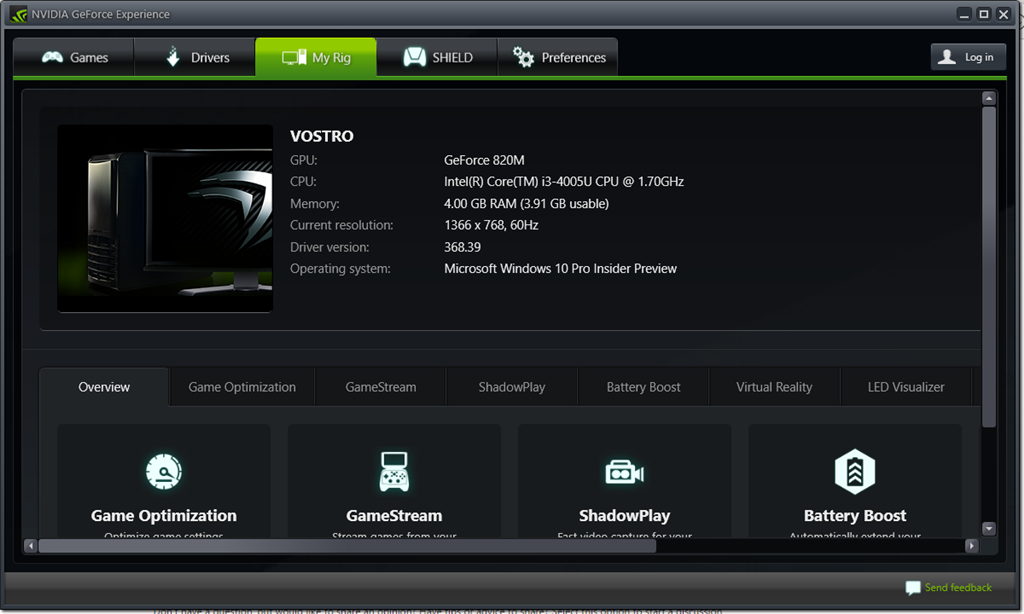Click the horizontal scrollbar thumb

pyautogui.click(x=347, y=545)
